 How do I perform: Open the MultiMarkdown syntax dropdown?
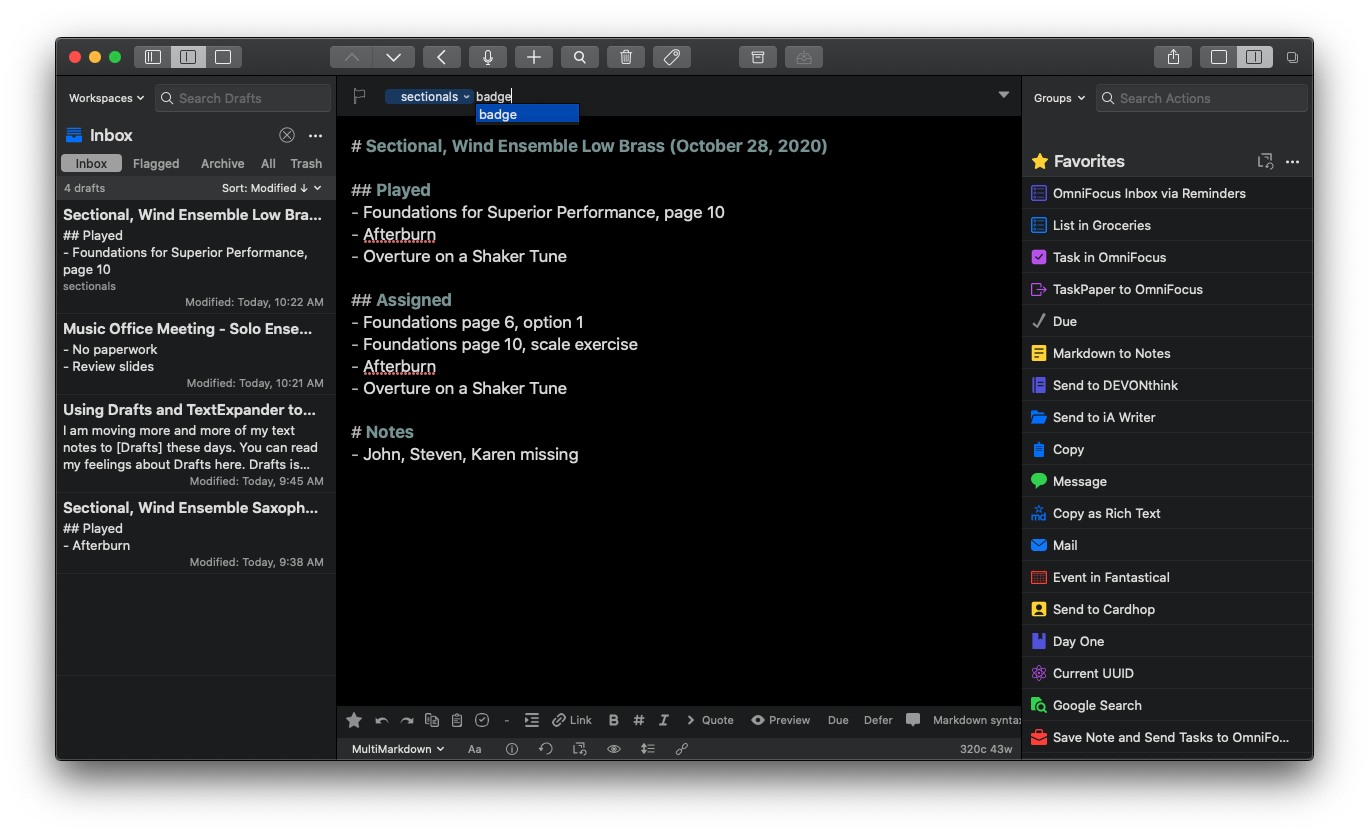click(x=398, y=749)
